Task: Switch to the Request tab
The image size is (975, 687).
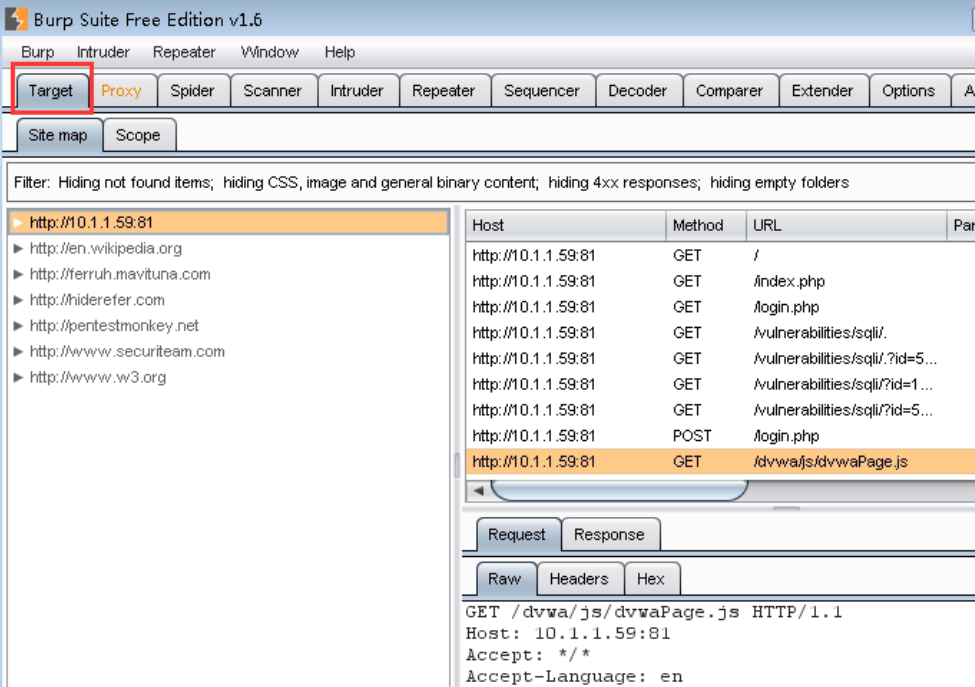Action: (517, 535)
